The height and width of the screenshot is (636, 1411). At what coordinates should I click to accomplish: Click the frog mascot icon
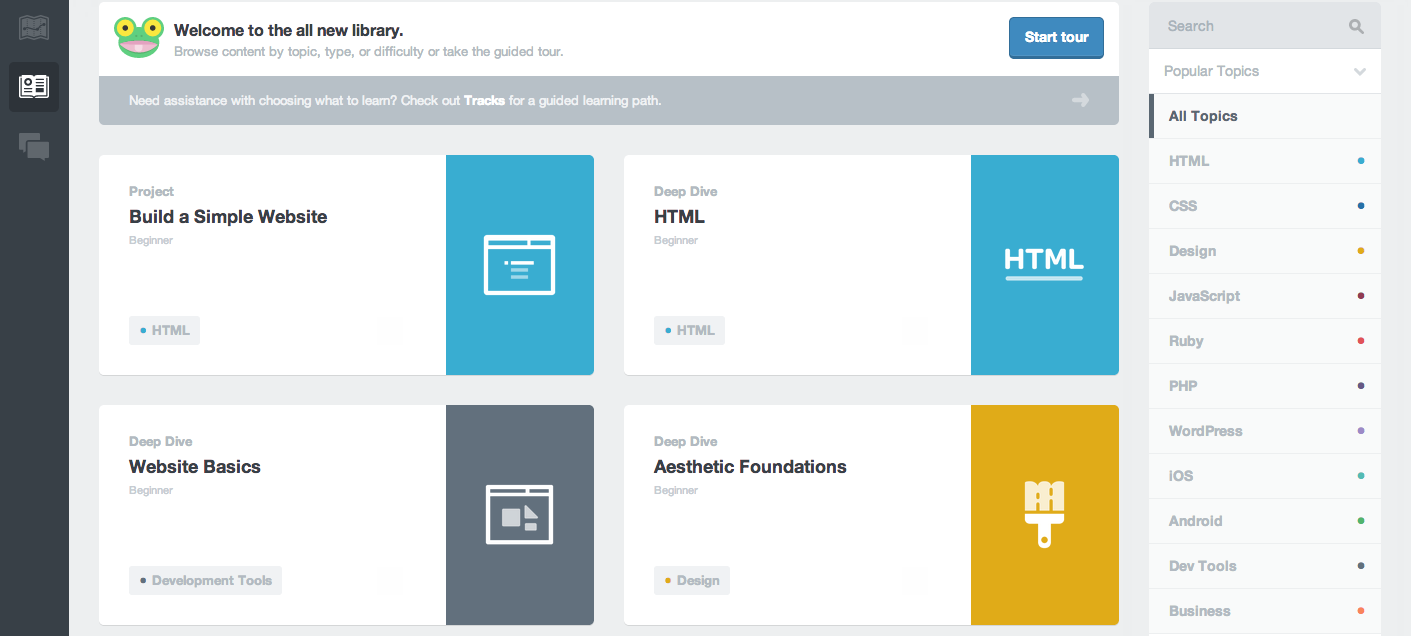pyautogui.click(x=138, y=37)
